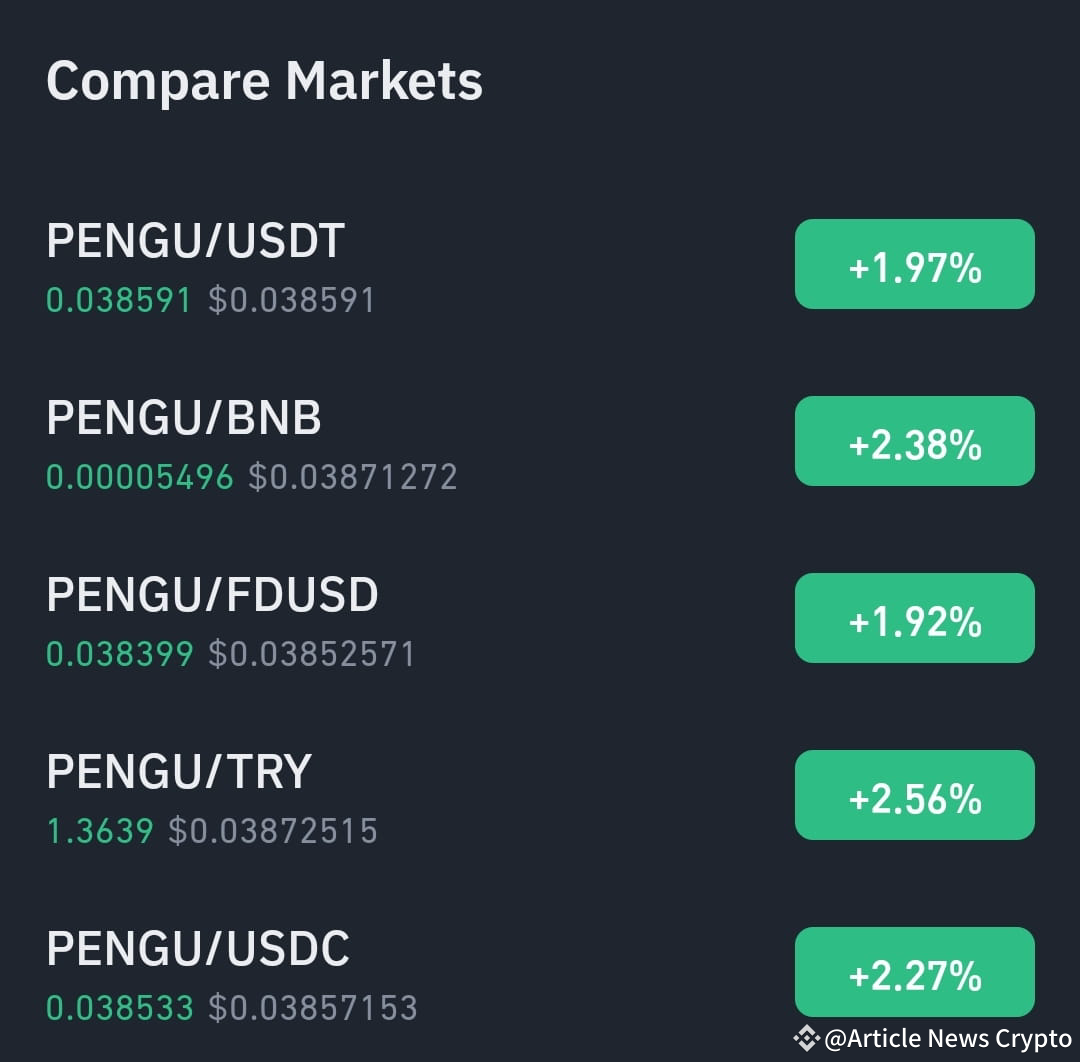
Task: Click the +1.92% change button for PENGU/FDUSD
Action: pyautogui.click(x=914, y=618)
